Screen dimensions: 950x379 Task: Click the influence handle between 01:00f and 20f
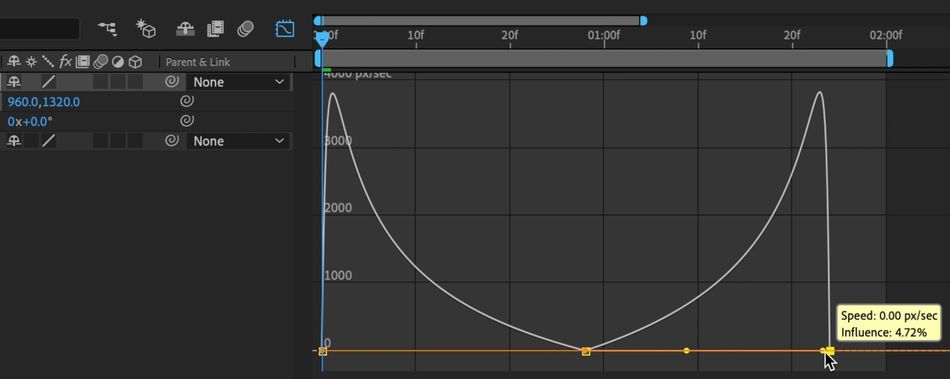click(x=686, y=351)
